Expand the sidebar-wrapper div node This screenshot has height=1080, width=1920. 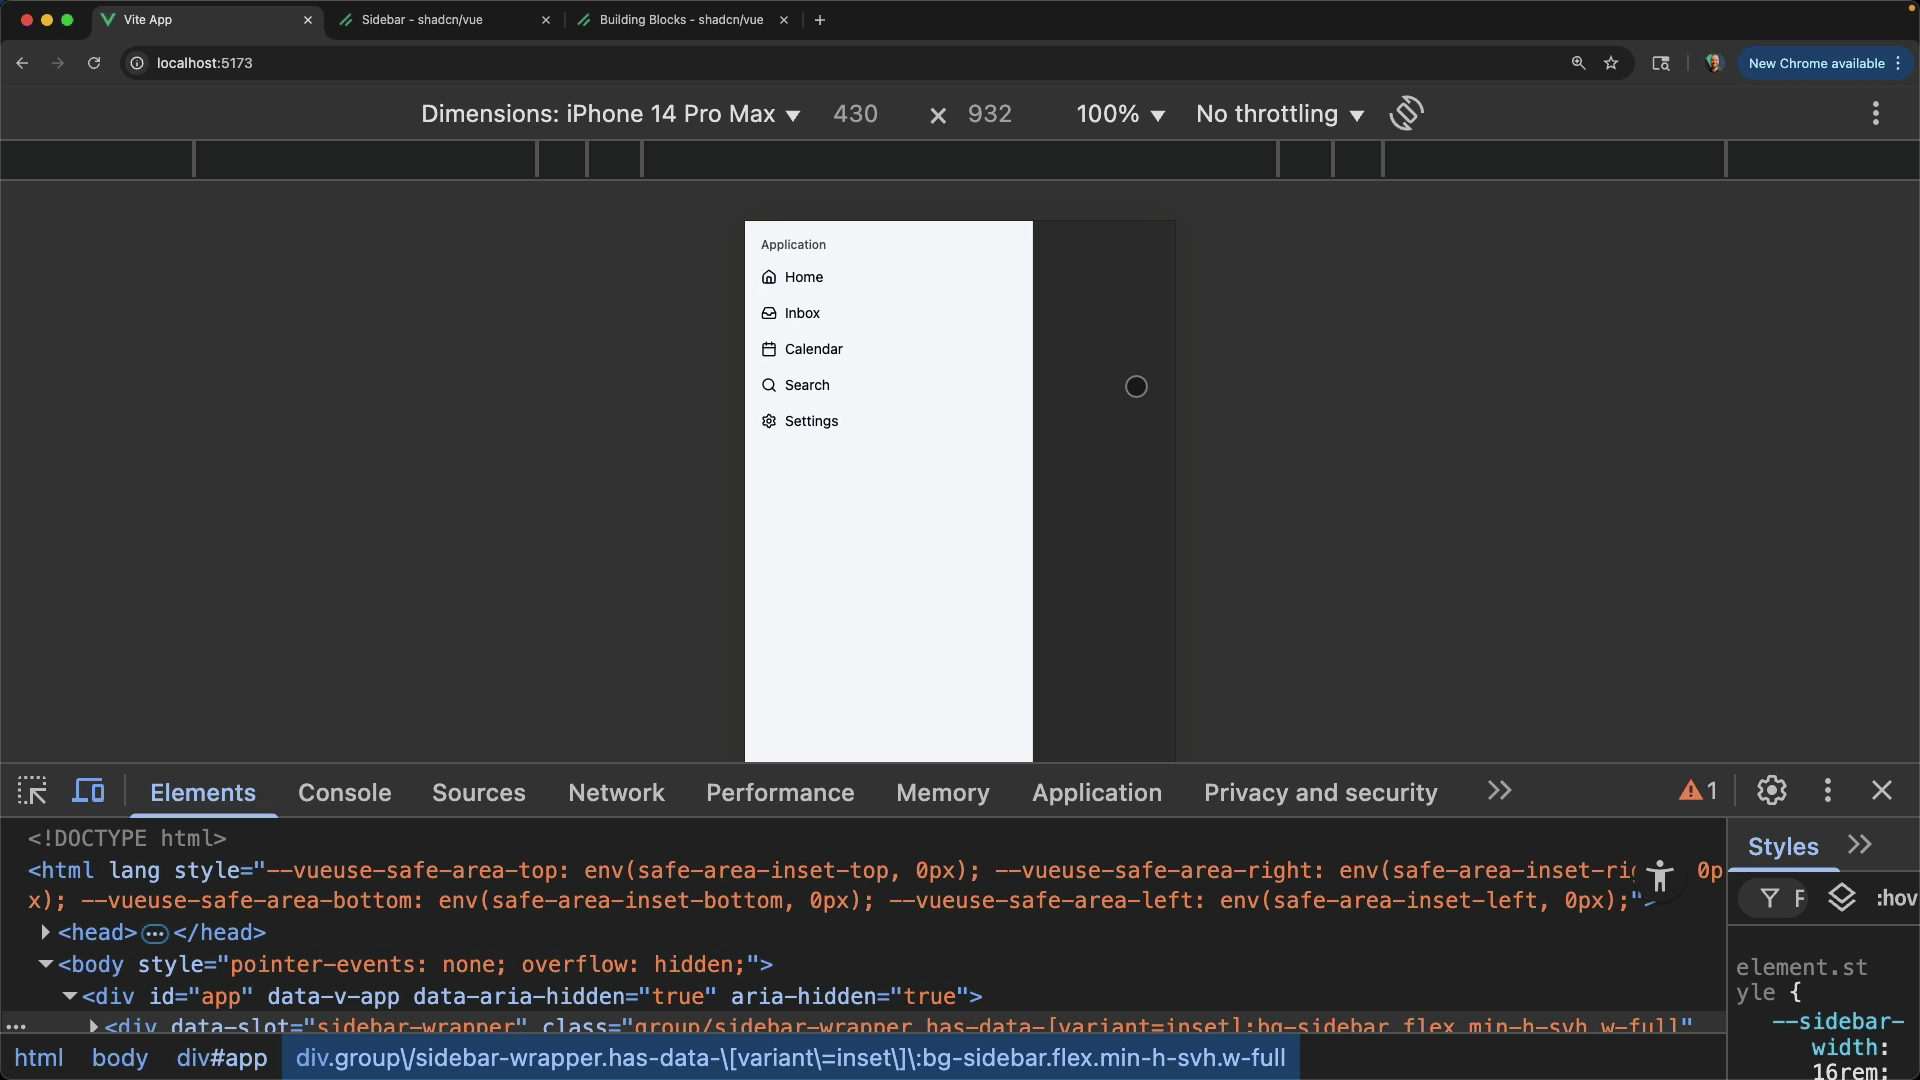coord(93,1026)
